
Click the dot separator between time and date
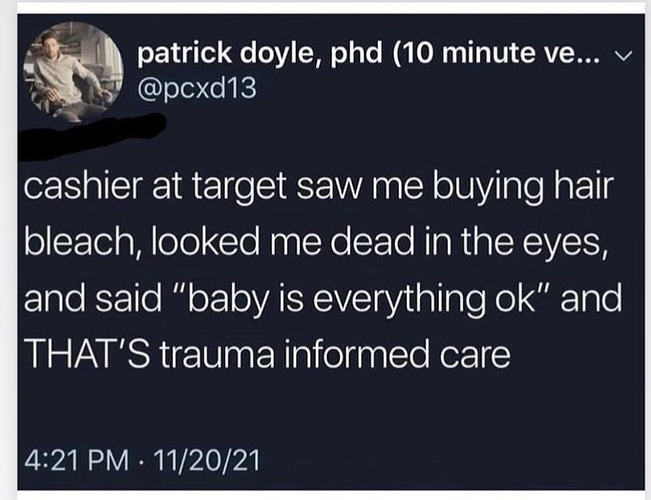(141, 462)
